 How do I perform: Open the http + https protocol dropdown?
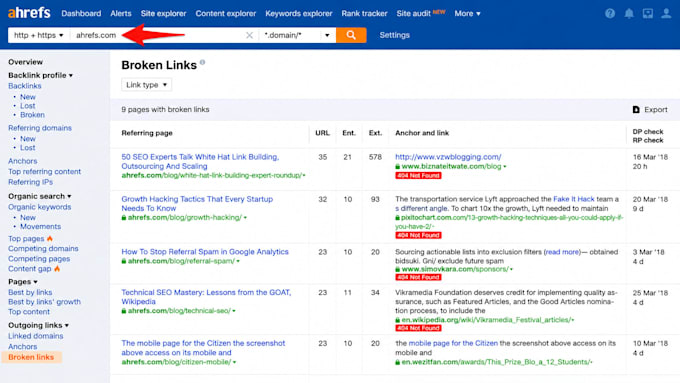(x=39, y=35)
